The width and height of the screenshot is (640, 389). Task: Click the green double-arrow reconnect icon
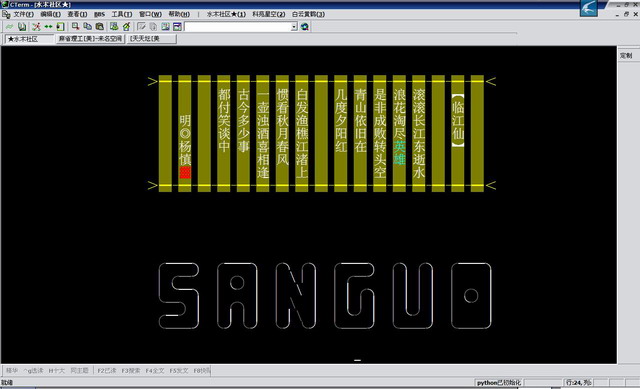[x=48, y=27]
